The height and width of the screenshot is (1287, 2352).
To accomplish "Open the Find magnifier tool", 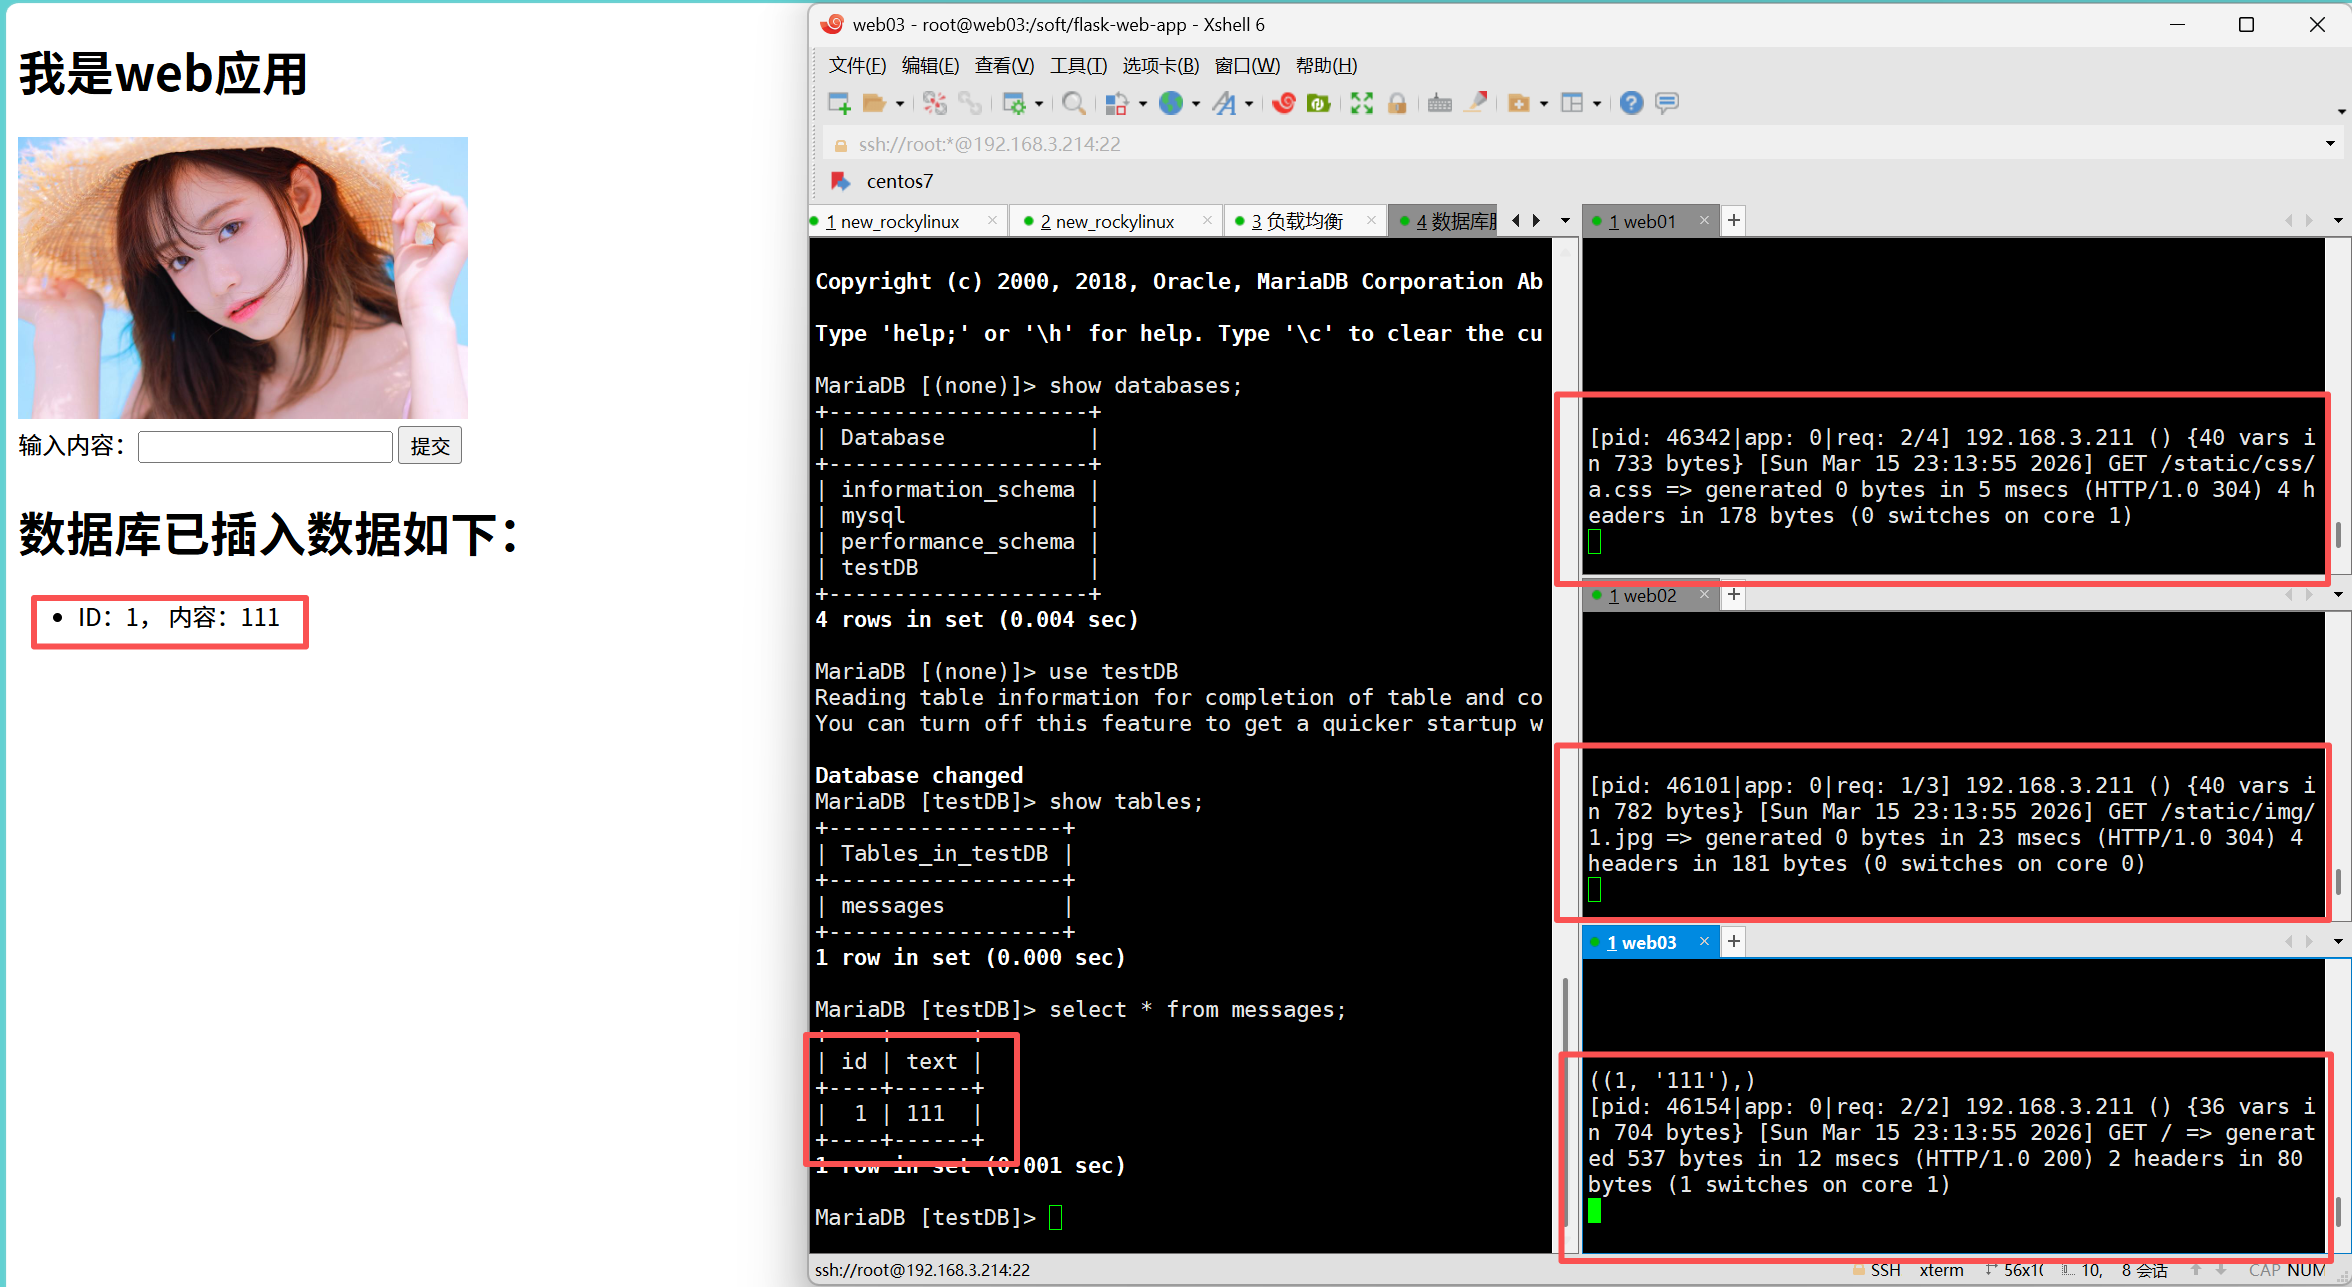I will click(1073, 103).
